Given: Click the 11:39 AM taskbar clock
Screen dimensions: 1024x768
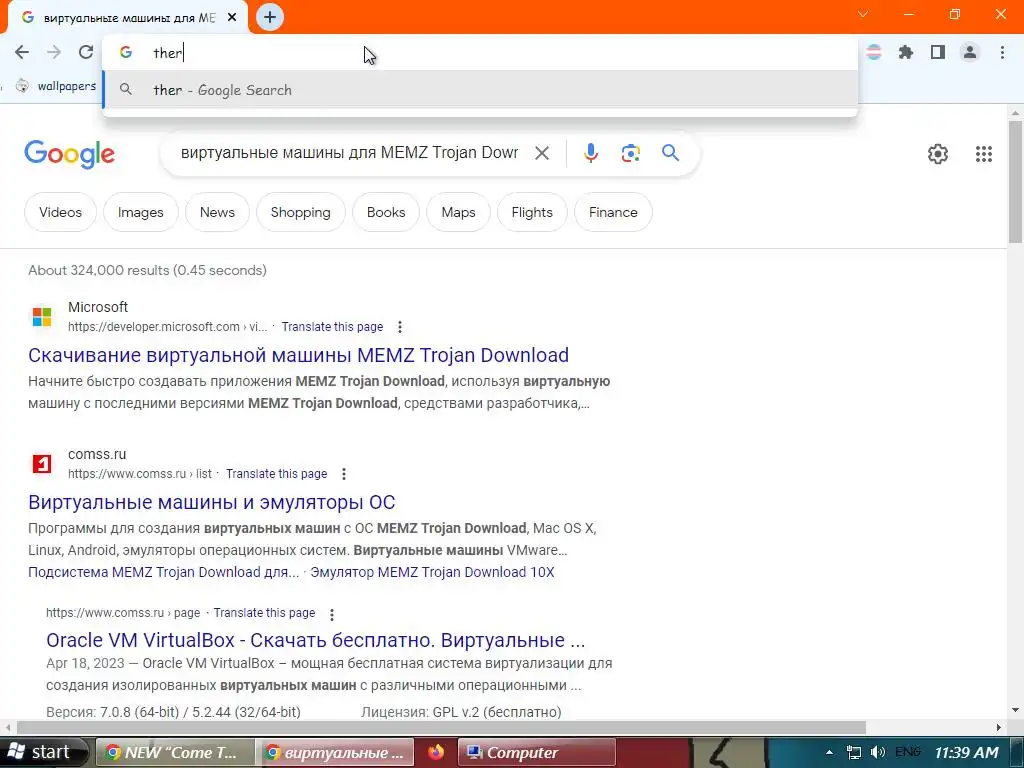Looking at the screenshot, I should coord(967,752).
